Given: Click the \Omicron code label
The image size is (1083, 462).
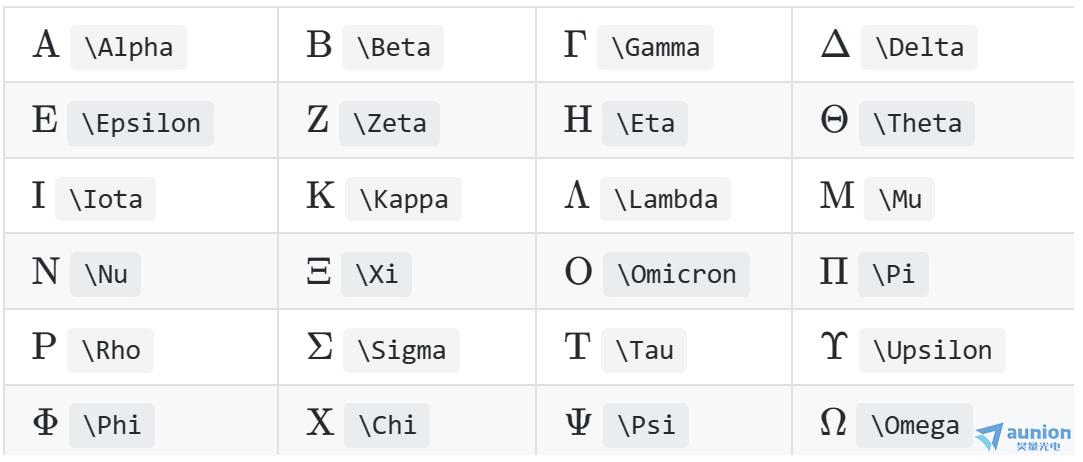Looking at the screenshot, I should point(676,274).
